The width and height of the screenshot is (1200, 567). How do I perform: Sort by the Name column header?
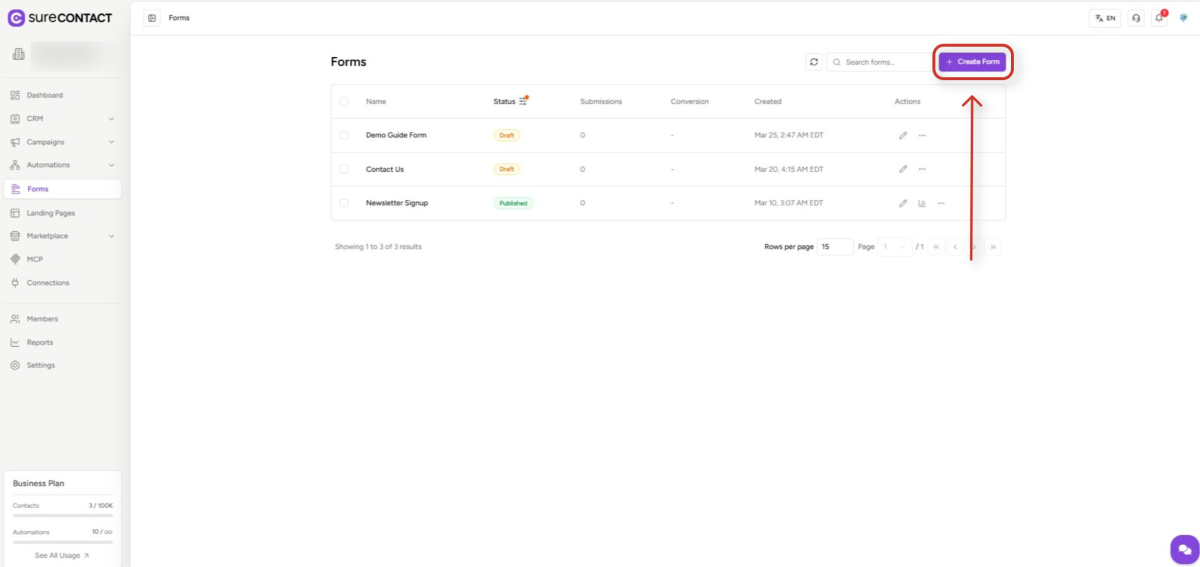376,101
